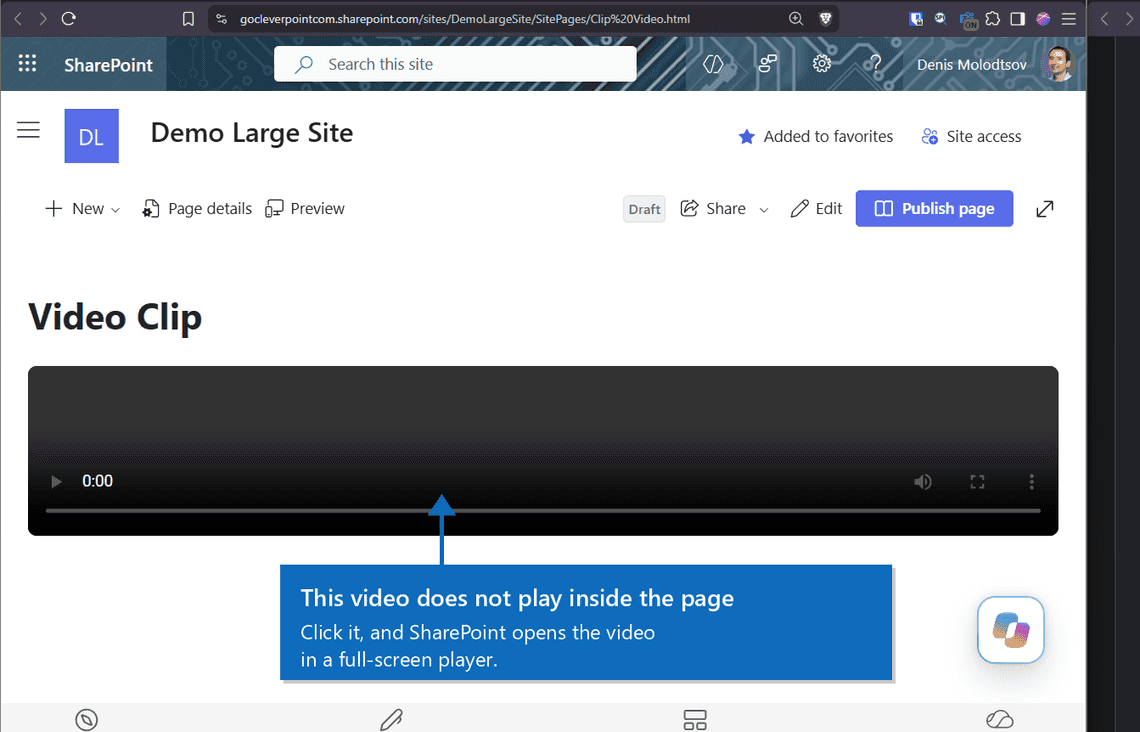This screenshot has height=732, width=1140.
Task: Expand the New dropdown
Action: pos(82,209)
